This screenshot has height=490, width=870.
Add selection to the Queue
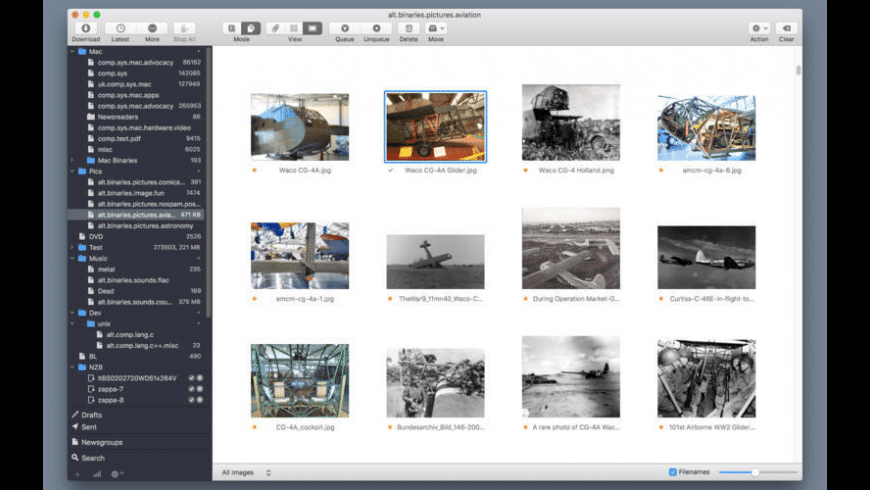[x=345, y=29]
